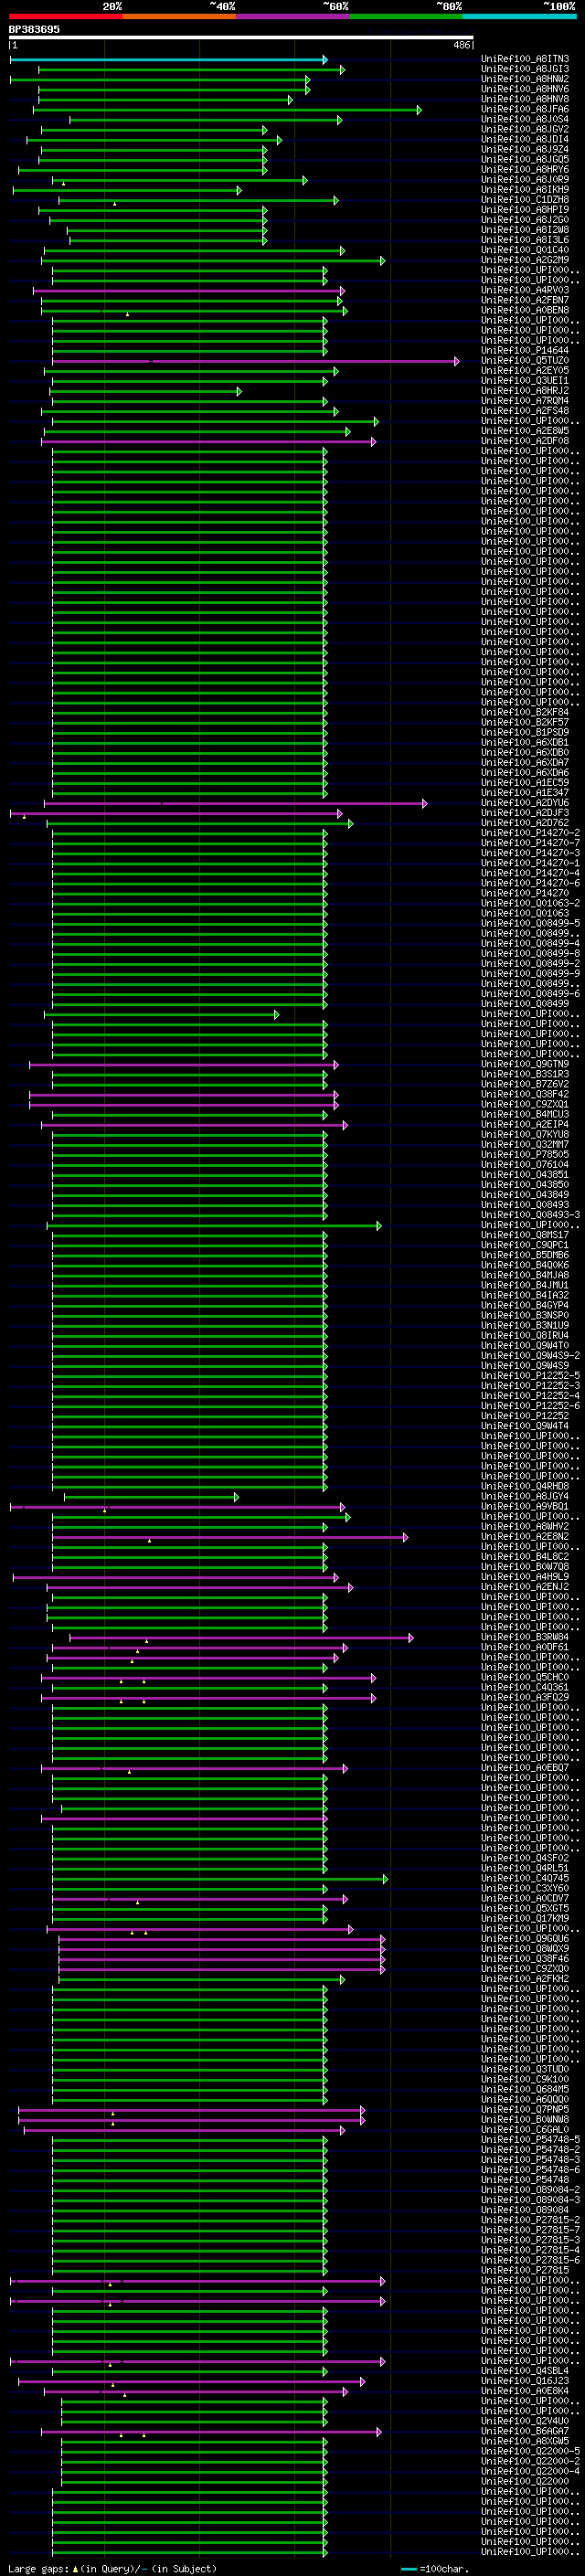Select hit label UniRef100_A2DJF3
The width and height of the screenshot is (585, 2576).
[525, 813]
